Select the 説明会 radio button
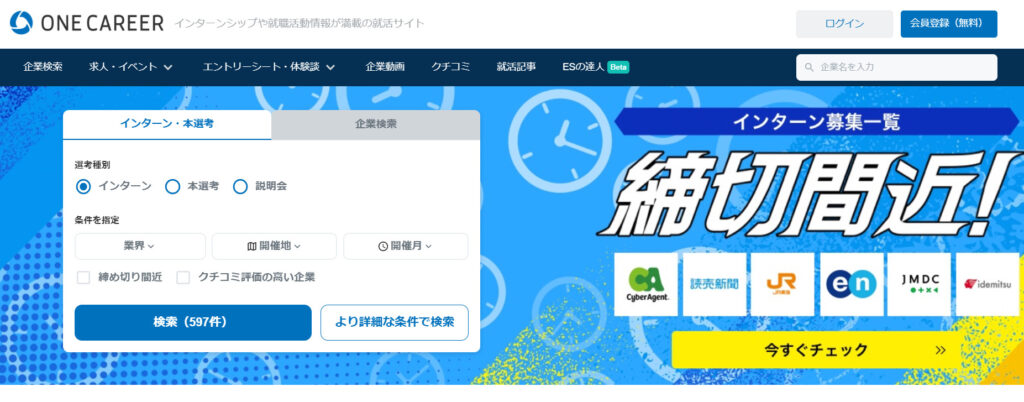Viewport: 1024px width, 402px height. [240, 187]
